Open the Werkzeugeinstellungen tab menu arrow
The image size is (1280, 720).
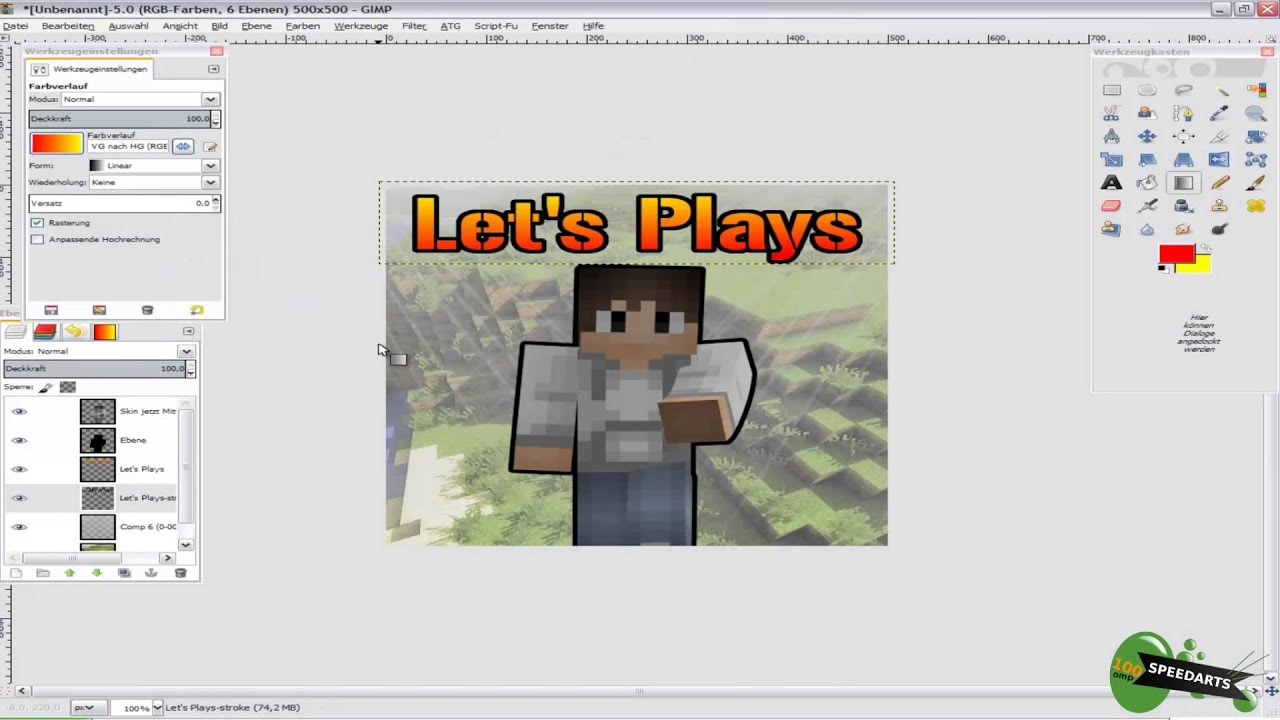click(213, 69)
